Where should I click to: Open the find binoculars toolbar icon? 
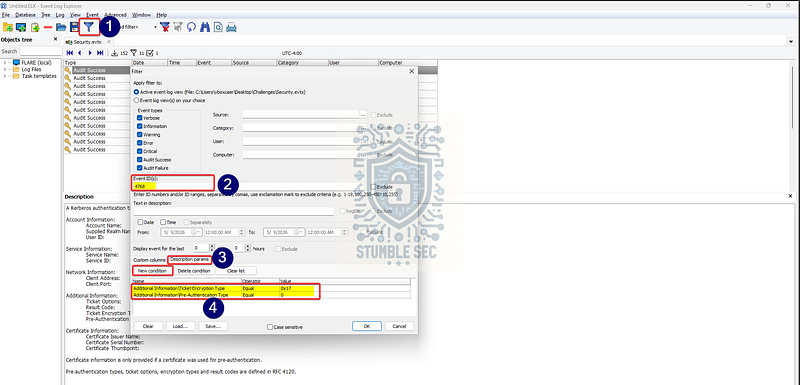[x=205, y=27]
